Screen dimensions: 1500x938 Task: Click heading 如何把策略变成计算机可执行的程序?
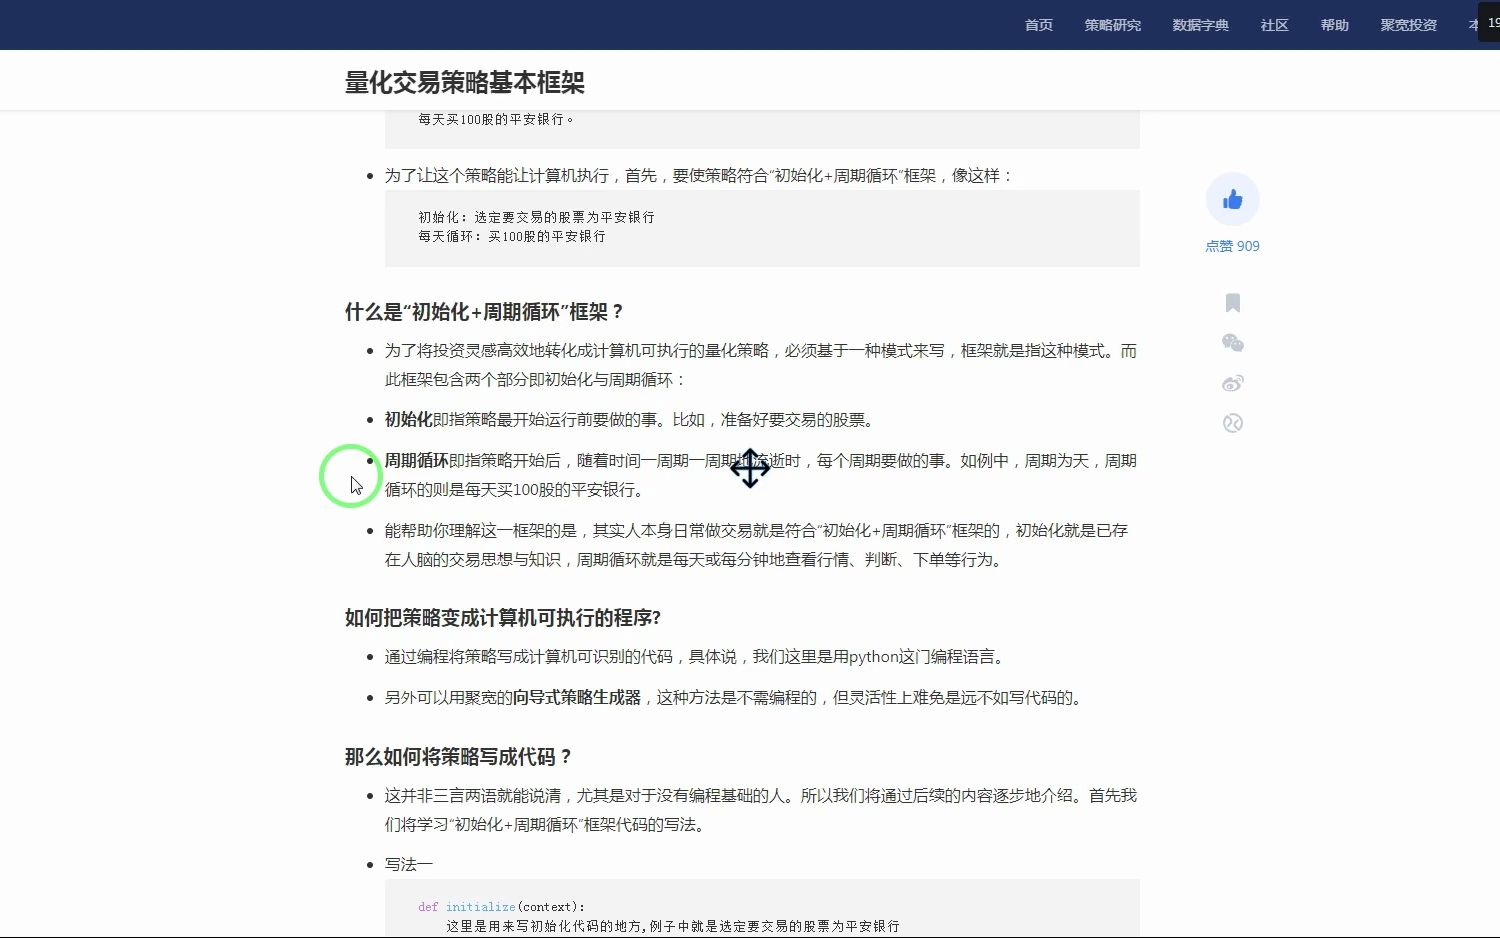click(x=503, y=618)
